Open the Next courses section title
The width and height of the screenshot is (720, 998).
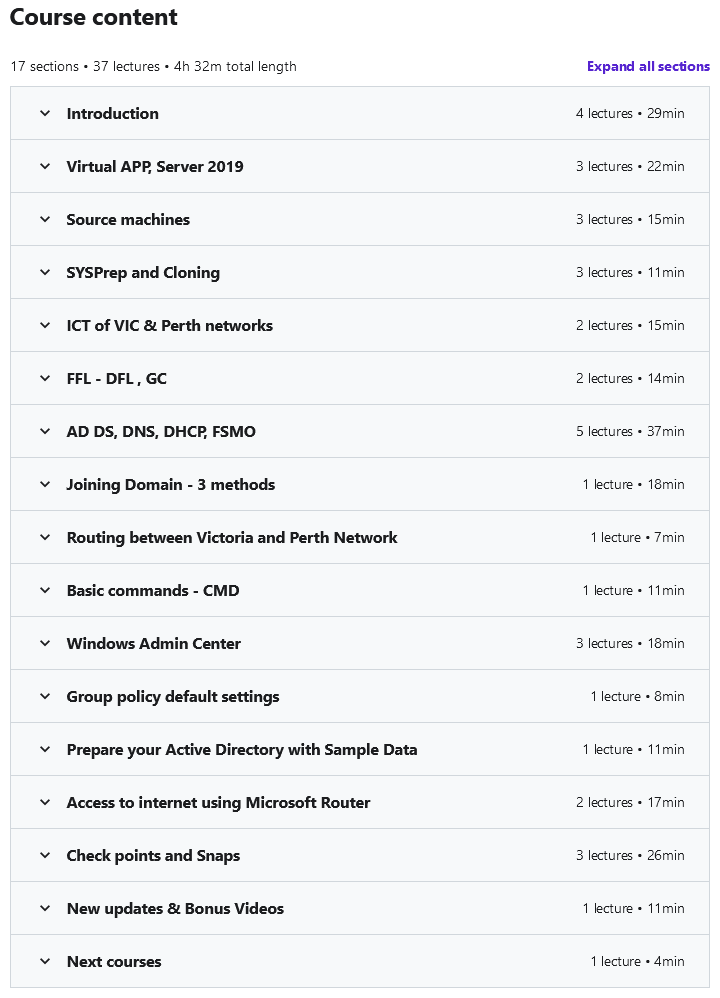click(114, 962)
